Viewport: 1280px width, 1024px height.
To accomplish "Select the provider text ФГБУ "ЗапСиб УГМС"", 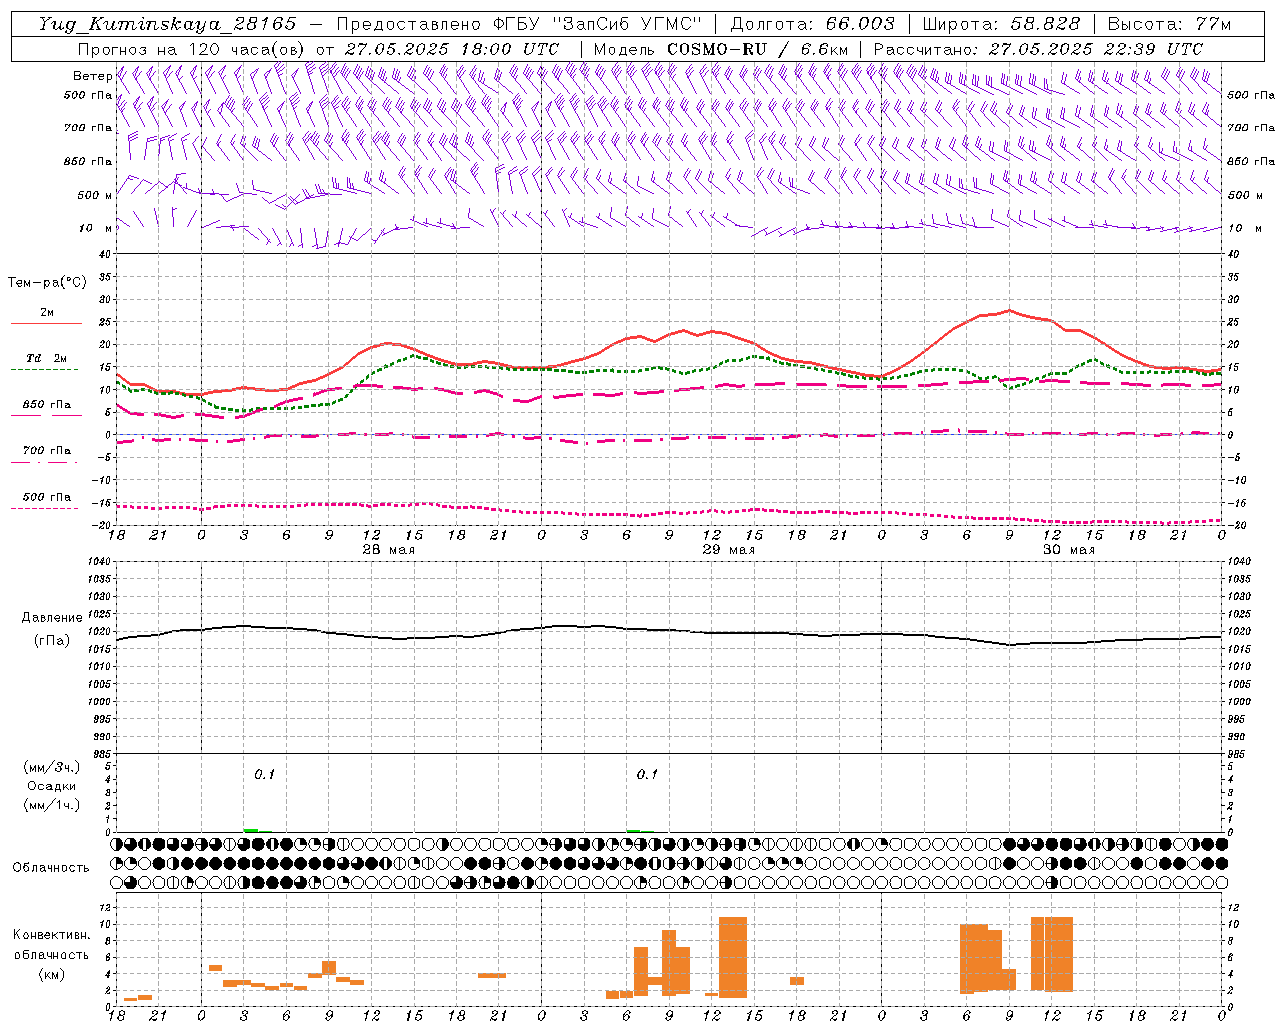I will [x=598, y=24].
